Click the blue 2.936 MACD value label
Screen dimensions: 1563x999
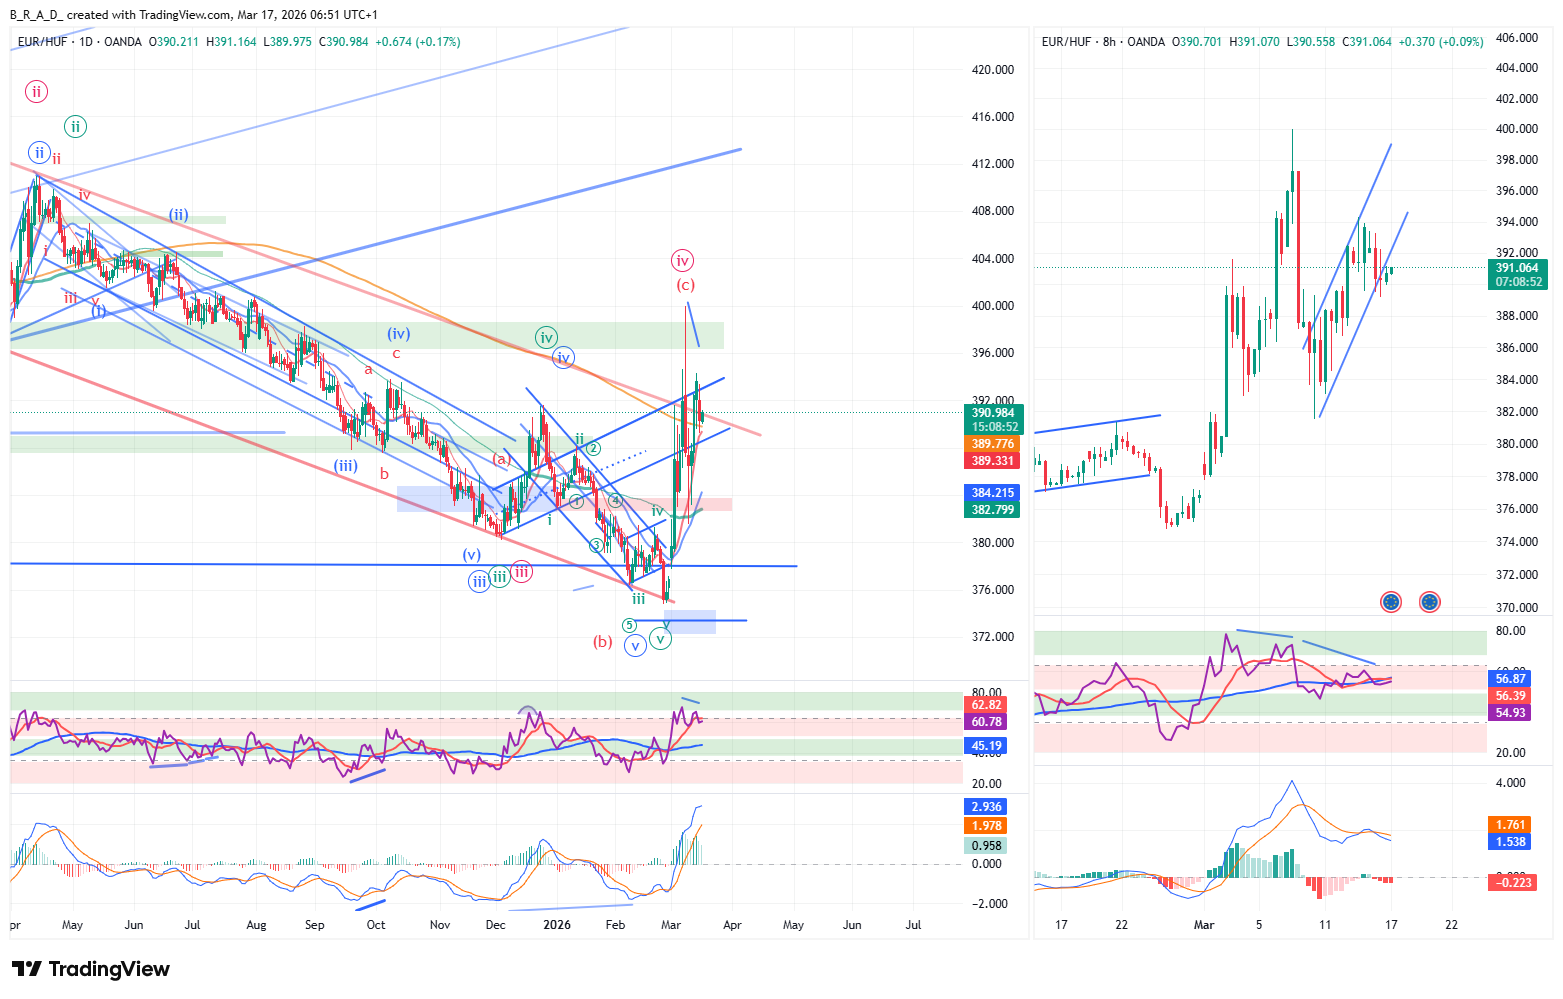(x=986, y=807)
